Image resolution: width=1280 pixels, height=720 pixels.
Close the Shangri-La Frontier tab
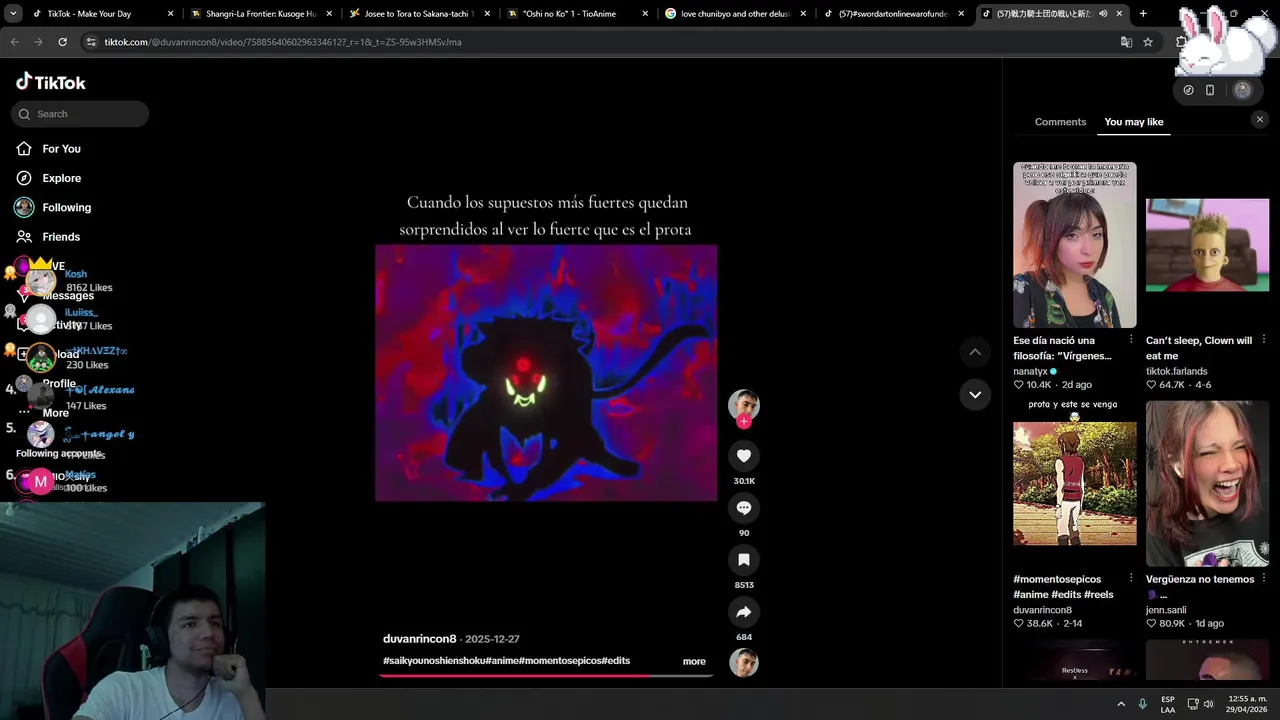coord(328,14)
